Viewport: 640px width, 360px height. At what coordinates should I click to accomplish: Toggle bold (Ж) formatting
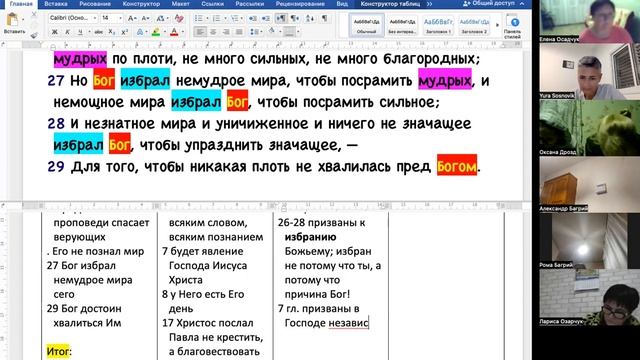tap(55, 32)
